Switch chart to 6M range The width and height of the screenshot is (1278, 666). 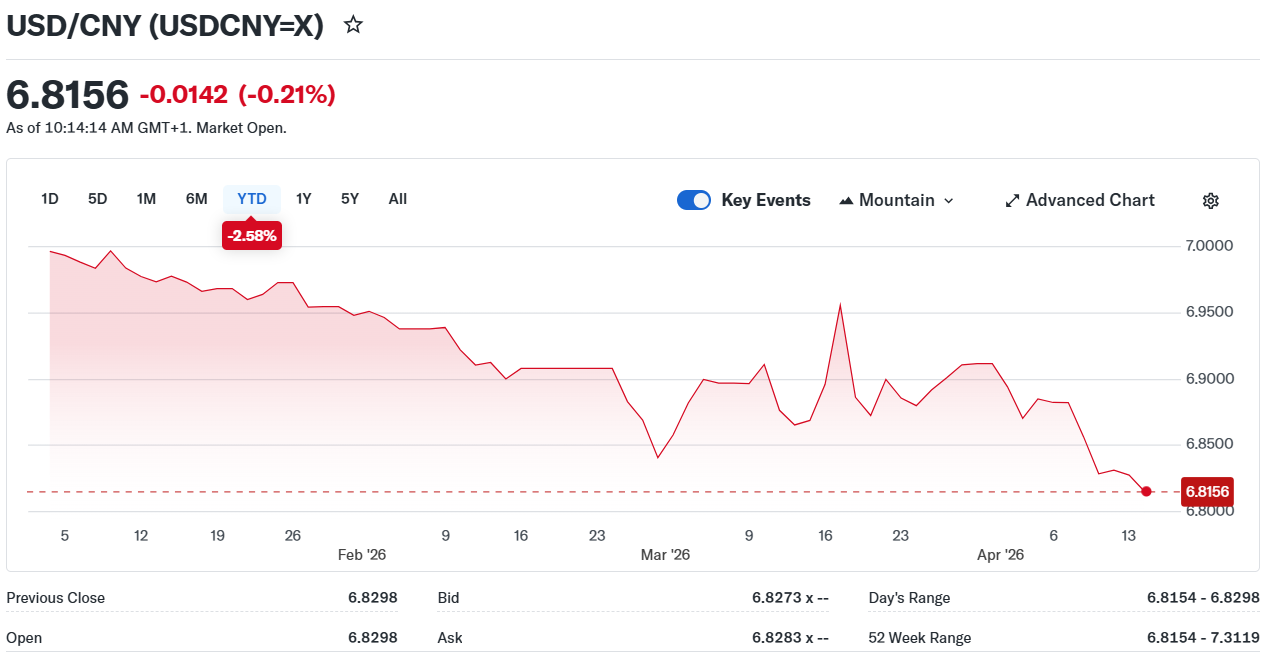[x=197, y=199]
